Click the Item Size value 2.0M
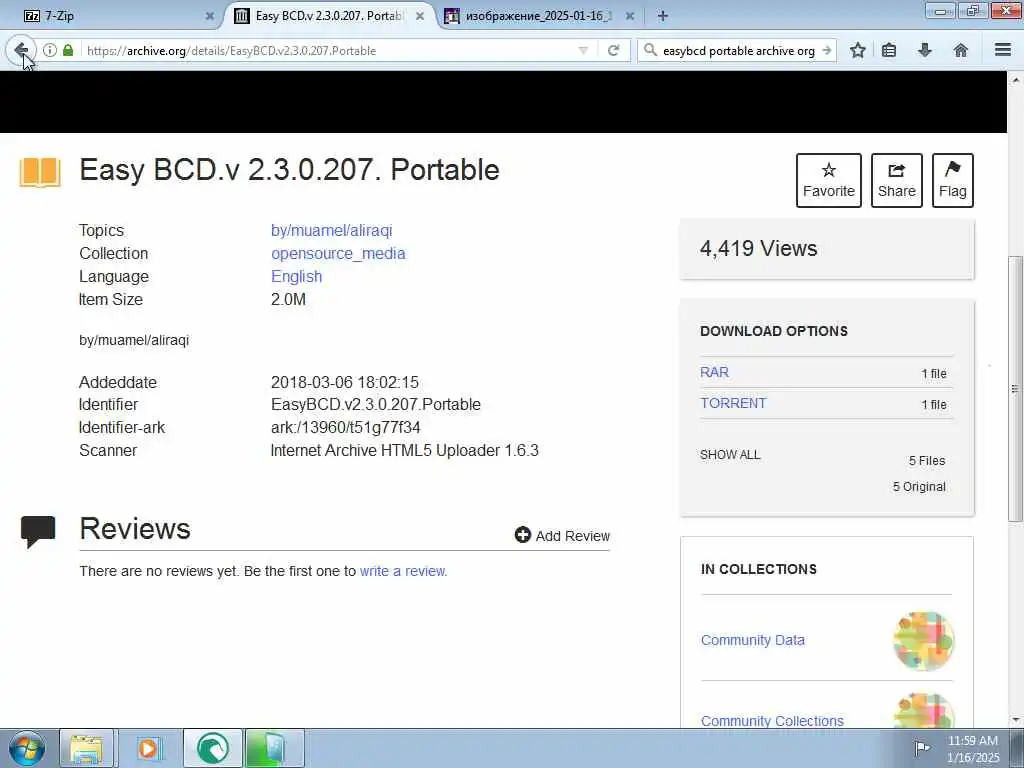Viewport: 1024px width, 768px height. (x=288, y=299)
